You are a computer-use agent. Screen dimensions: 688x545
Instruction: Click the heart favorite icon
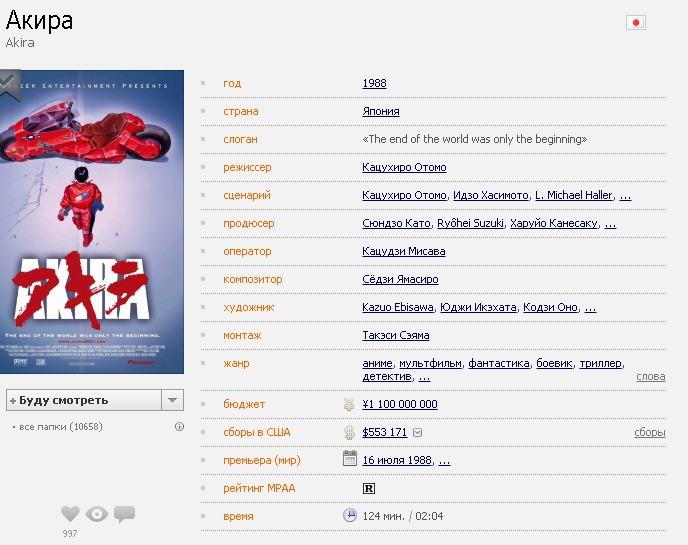point(70,514)
